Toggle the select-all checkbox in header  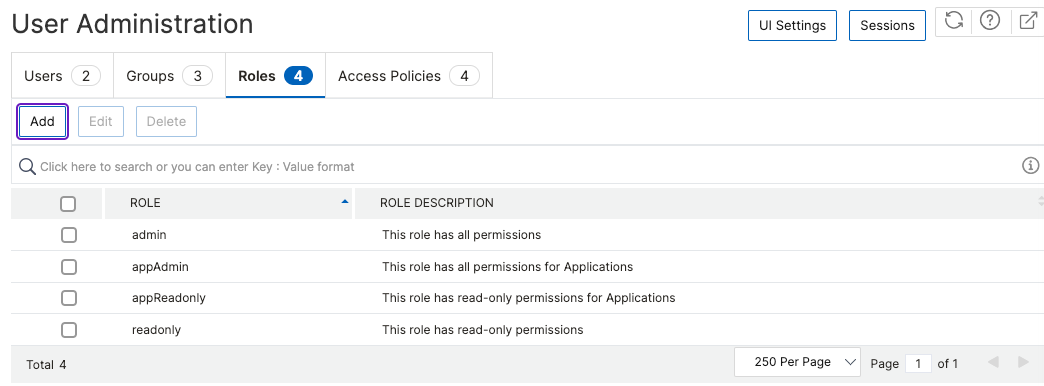coord(68,204)
